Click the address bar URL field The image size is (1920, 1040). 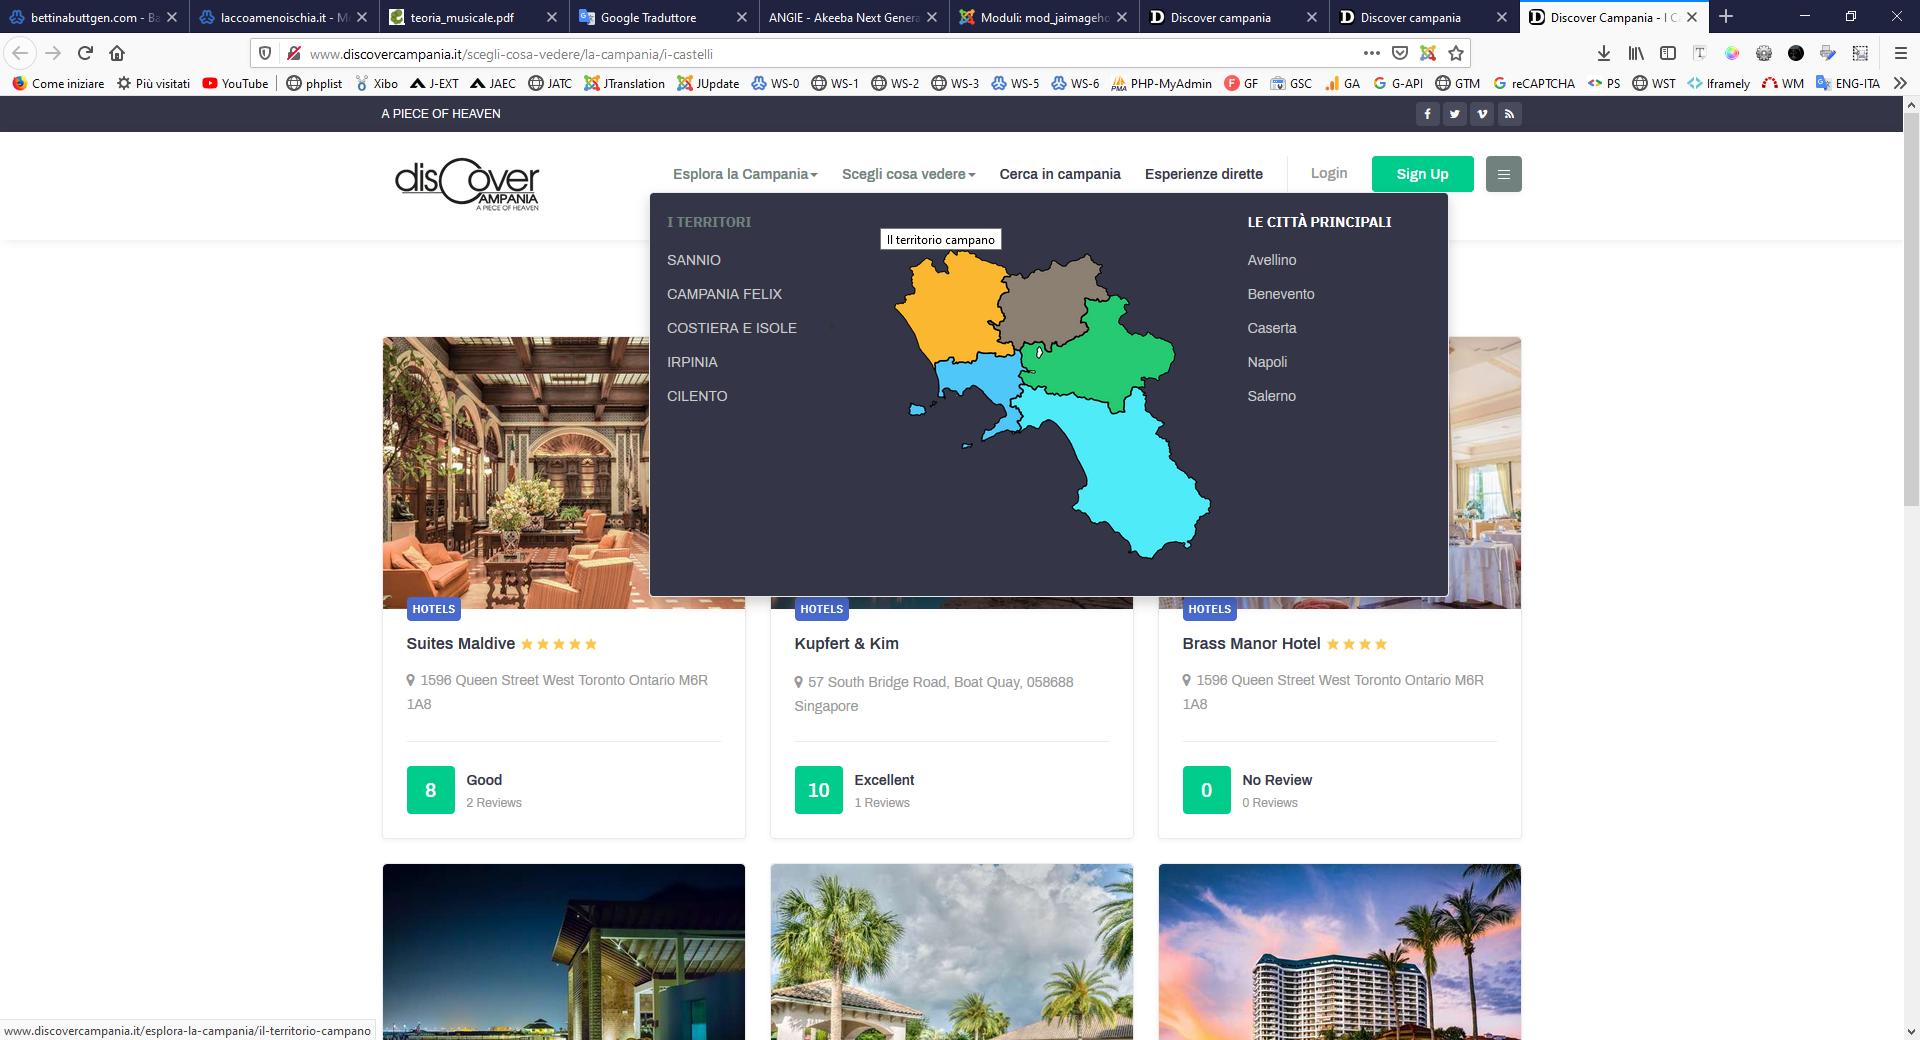800,53
